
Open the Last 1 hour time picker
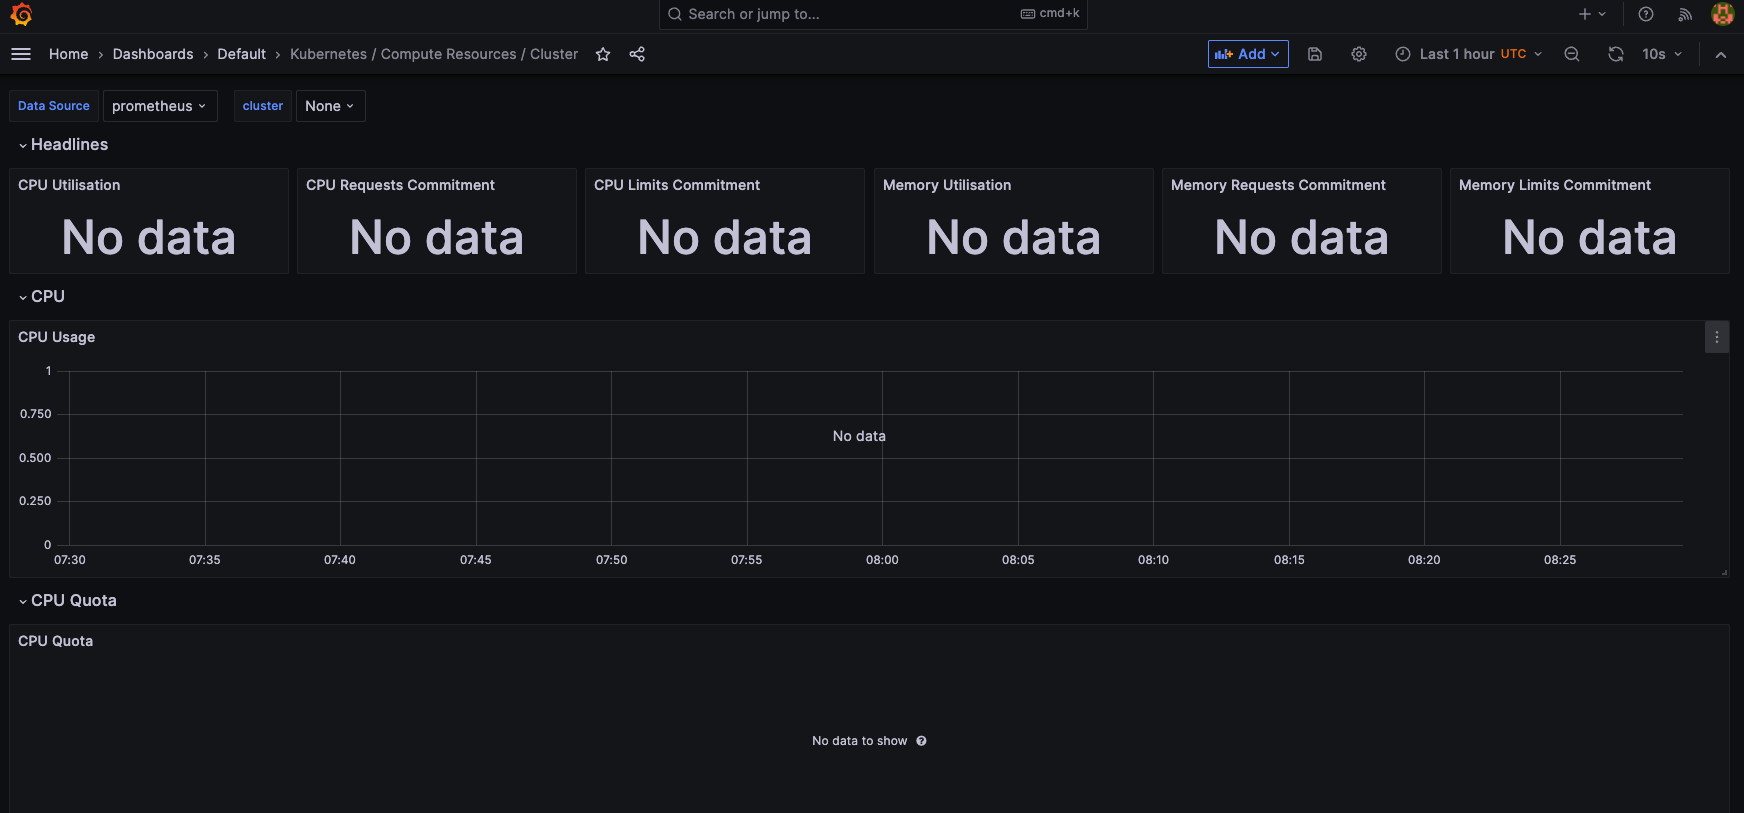pos(1469,54)
